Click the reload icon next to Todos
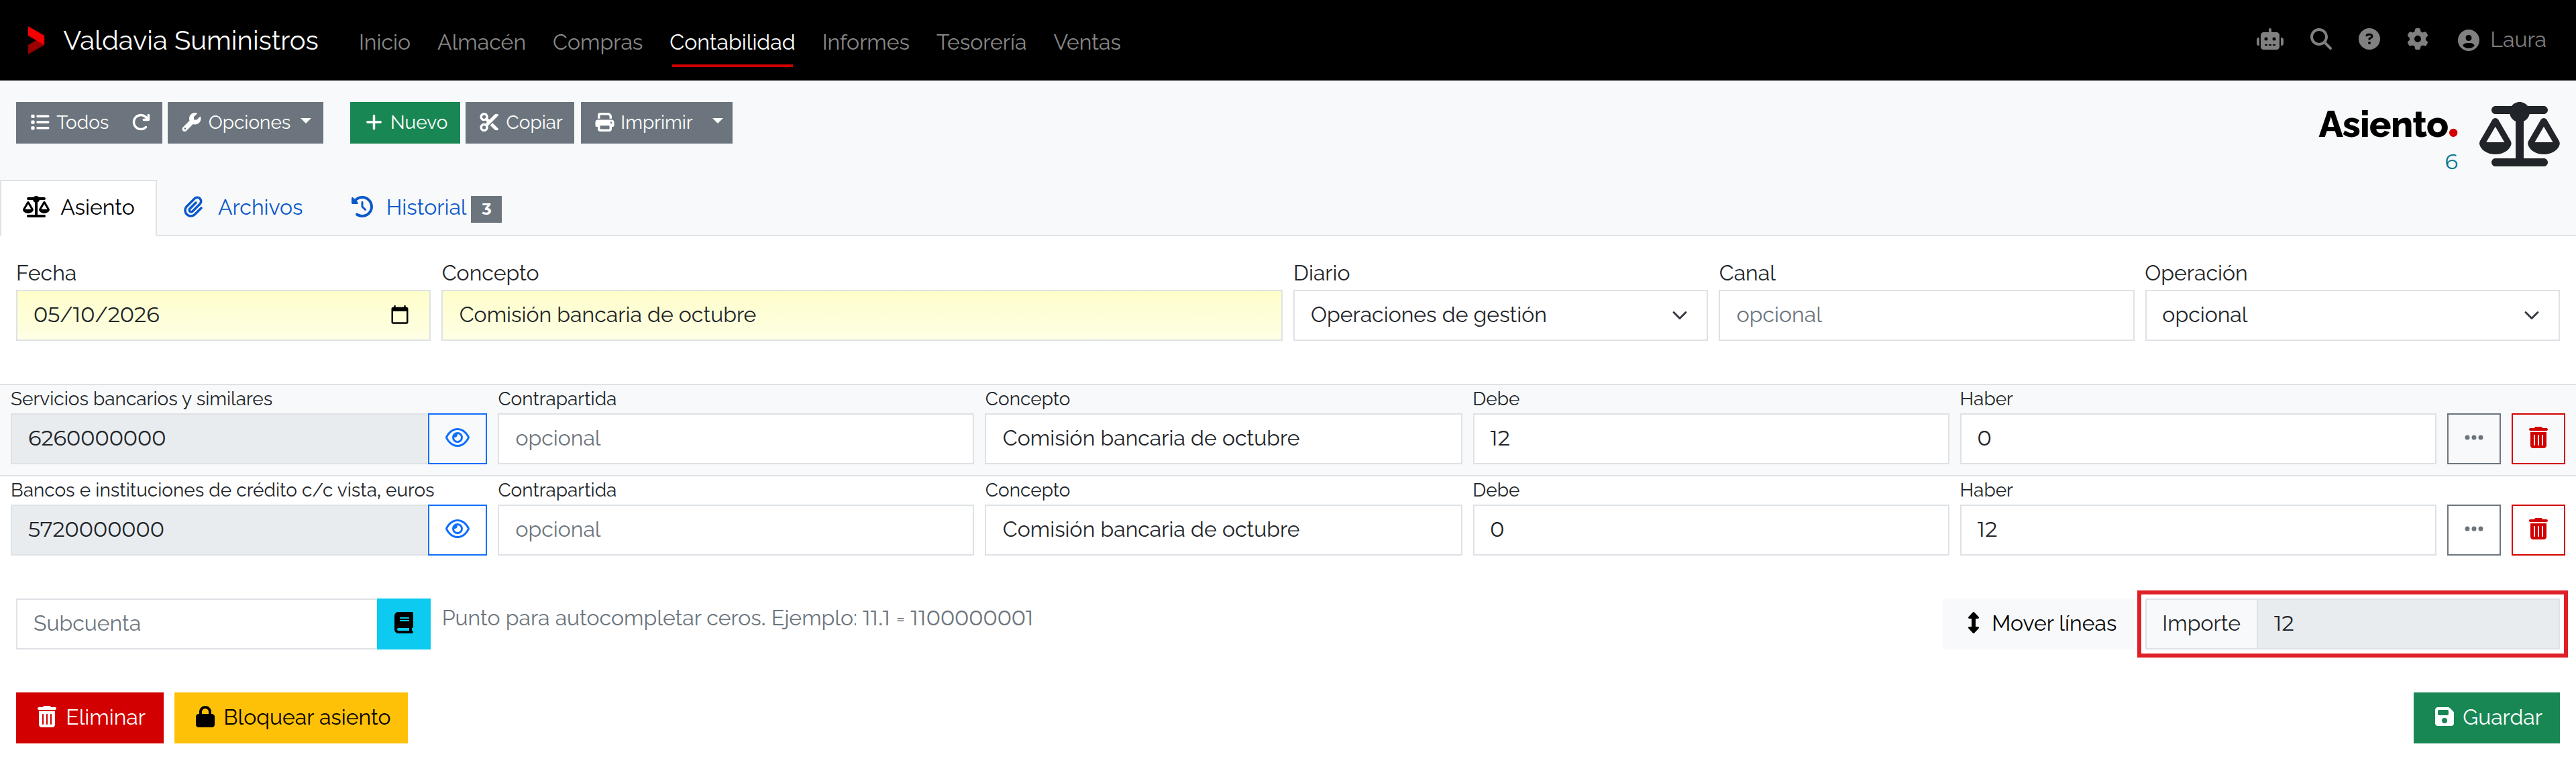This screenshot has height=781, width=2576. [x=141, y=122]
